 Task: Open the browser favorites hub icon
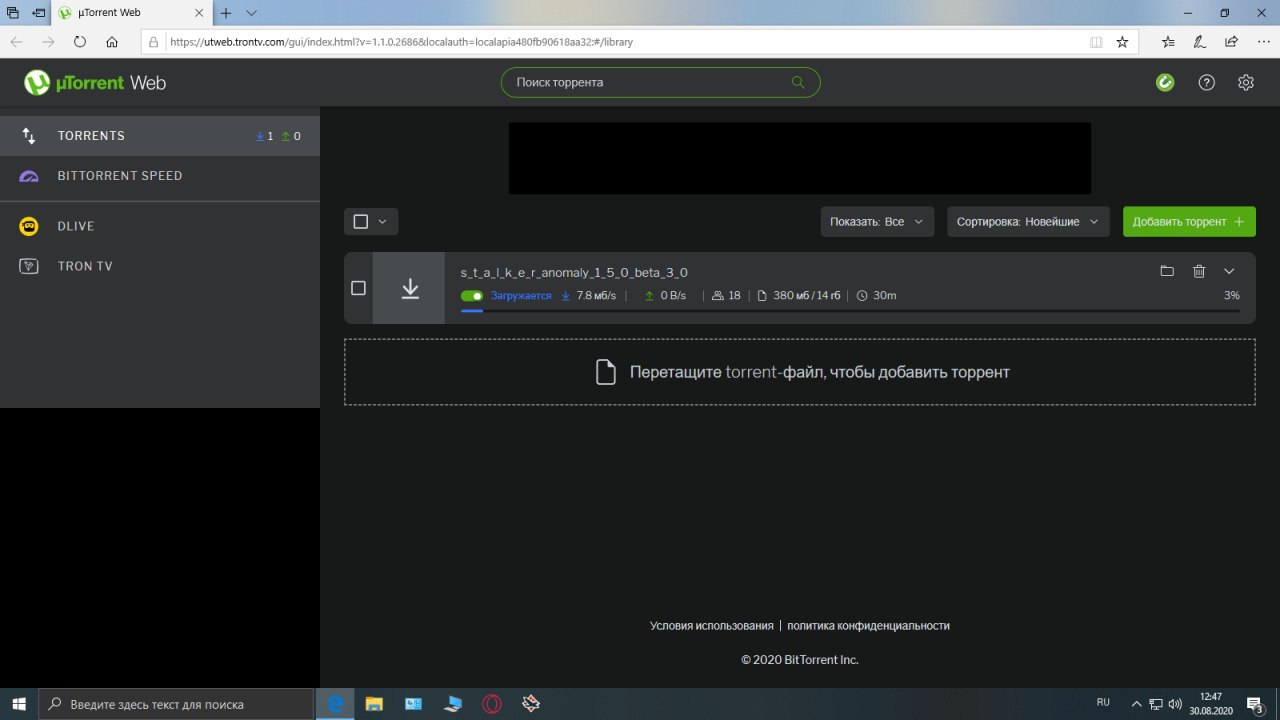point(1168,42)
